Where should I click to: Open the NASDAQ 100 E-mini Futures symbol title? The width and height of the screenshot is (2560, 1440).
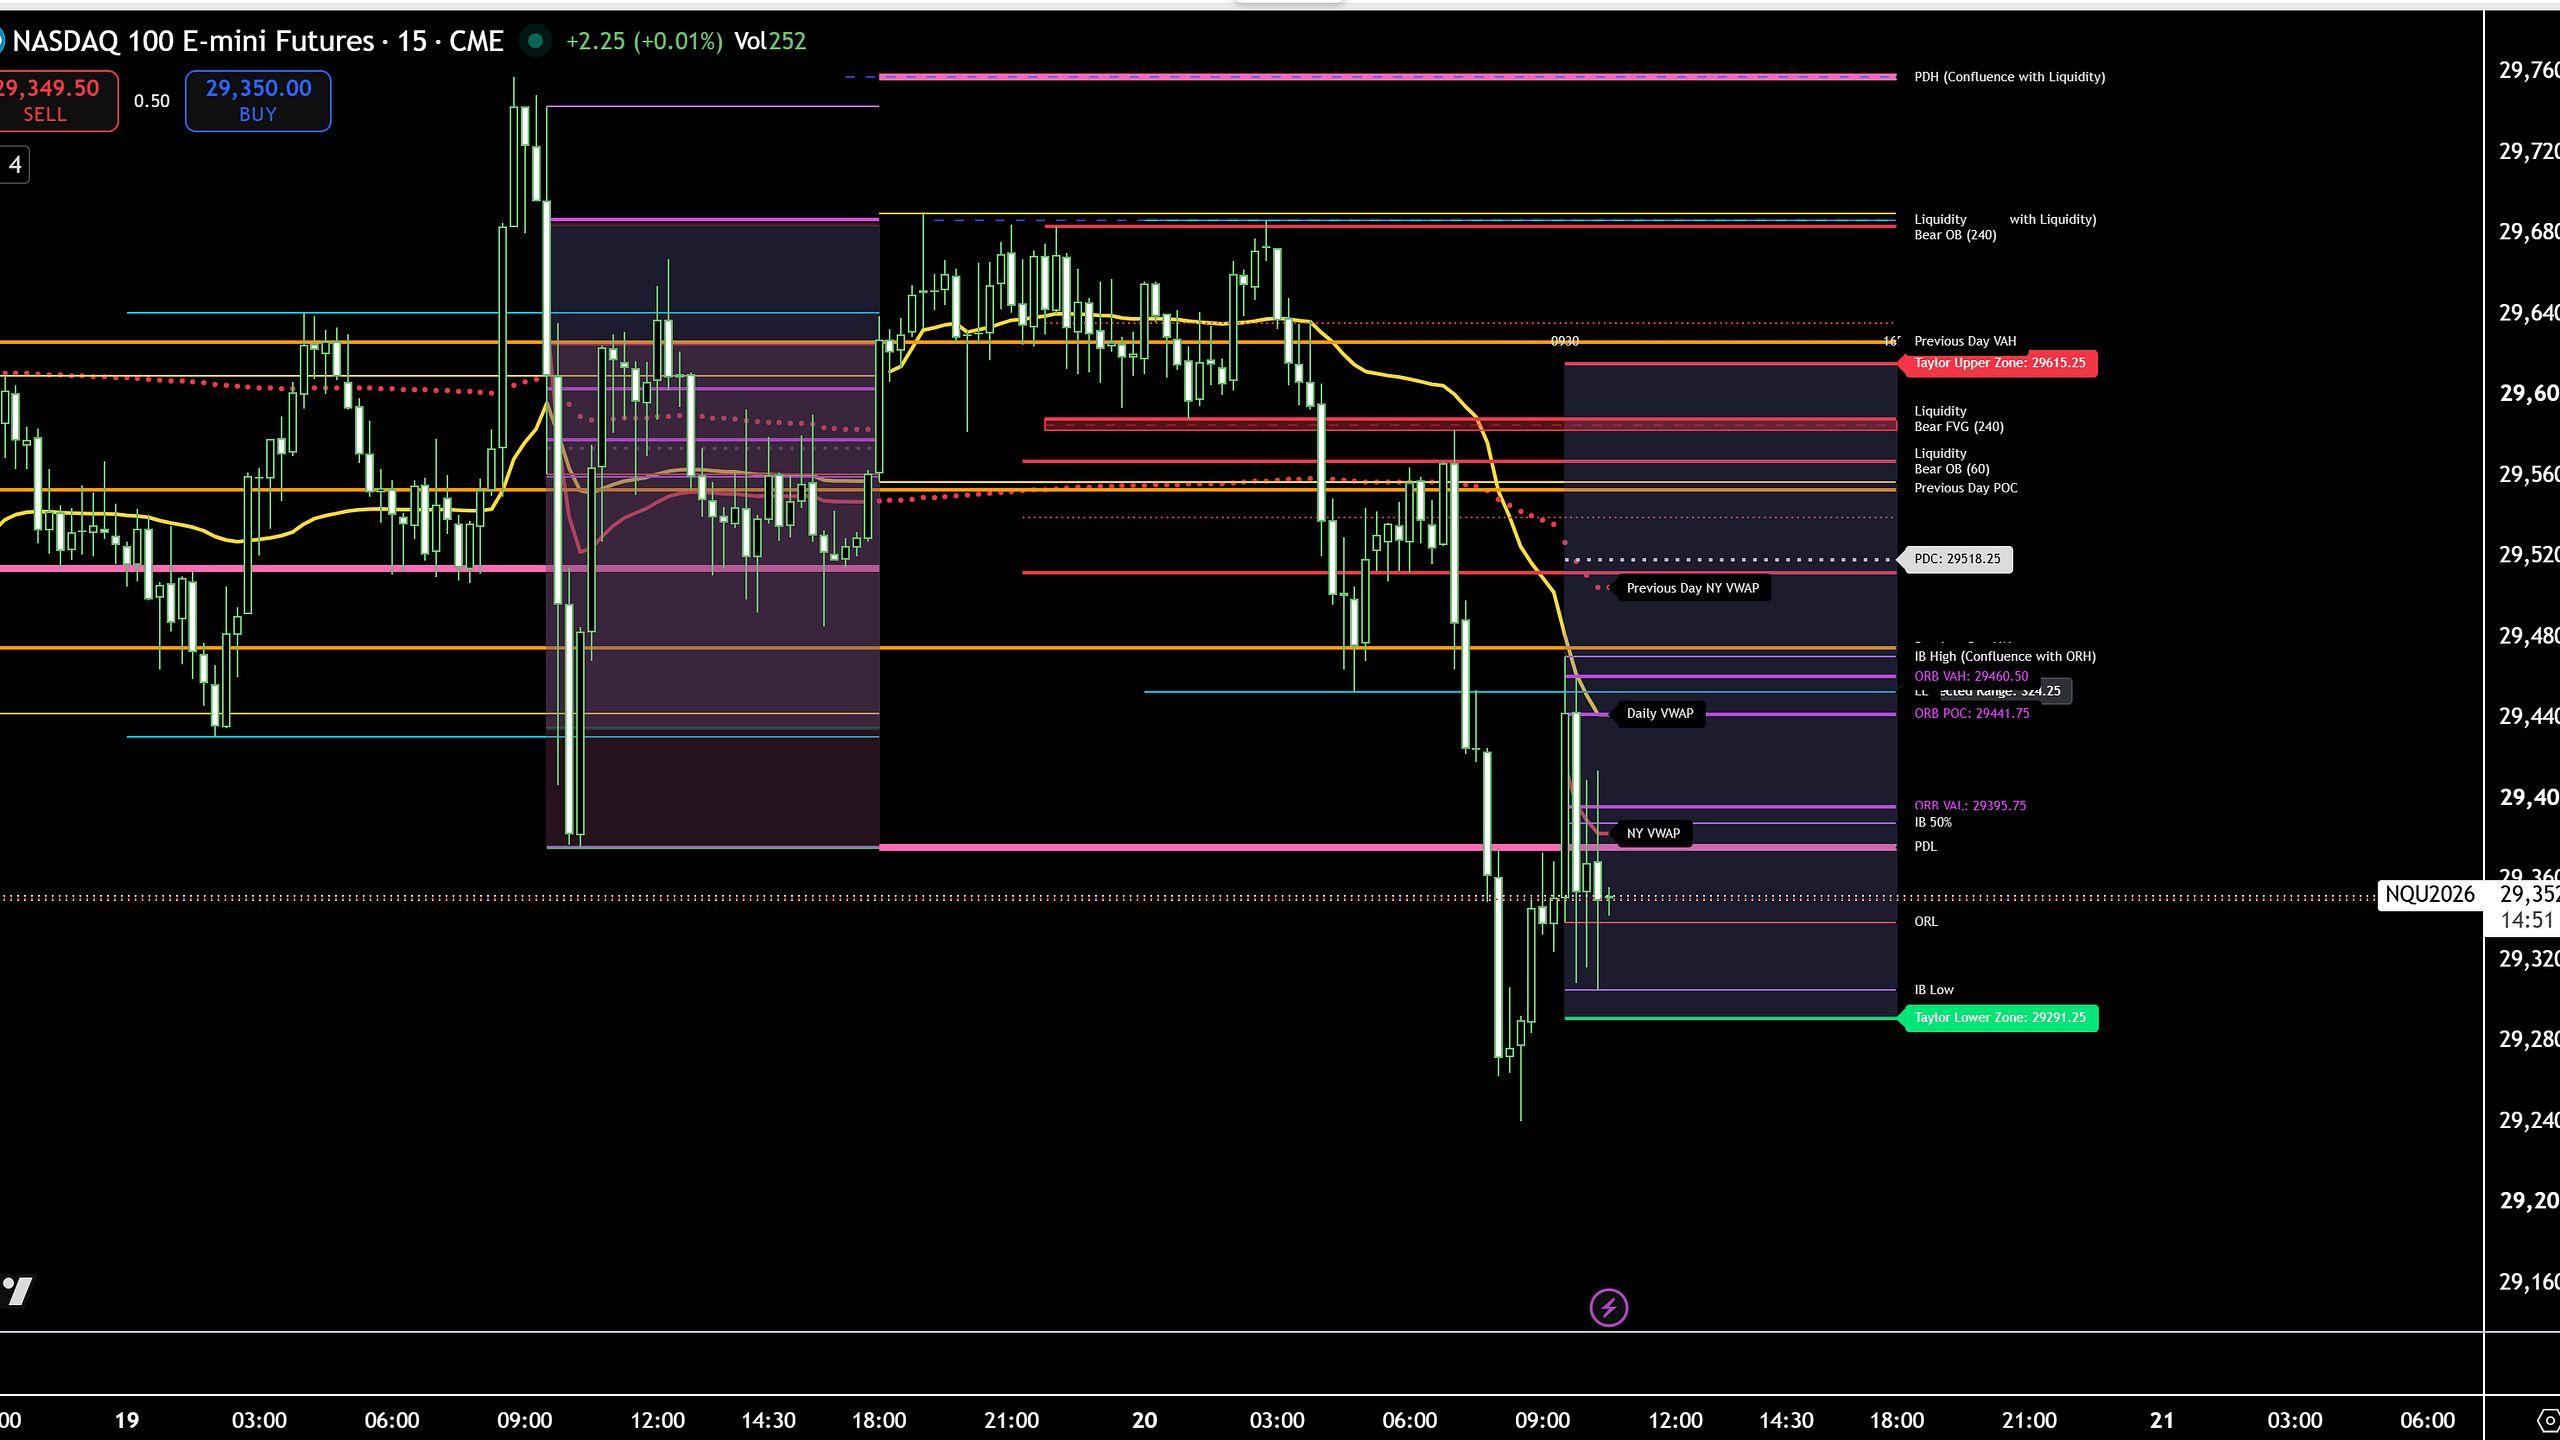point(258,41)
